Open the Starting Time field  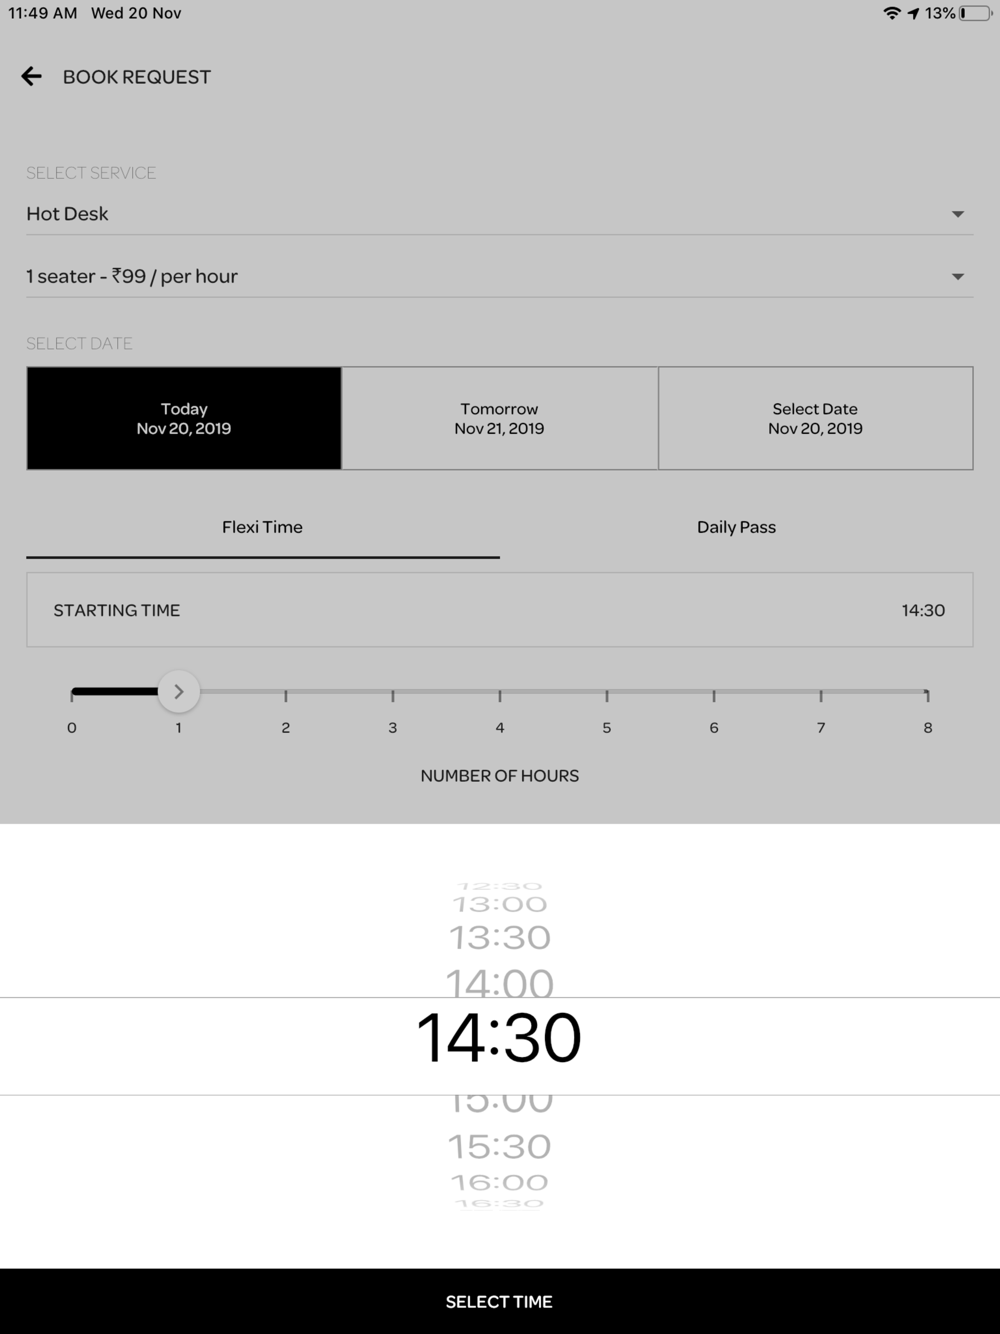[x=499, y=610]
